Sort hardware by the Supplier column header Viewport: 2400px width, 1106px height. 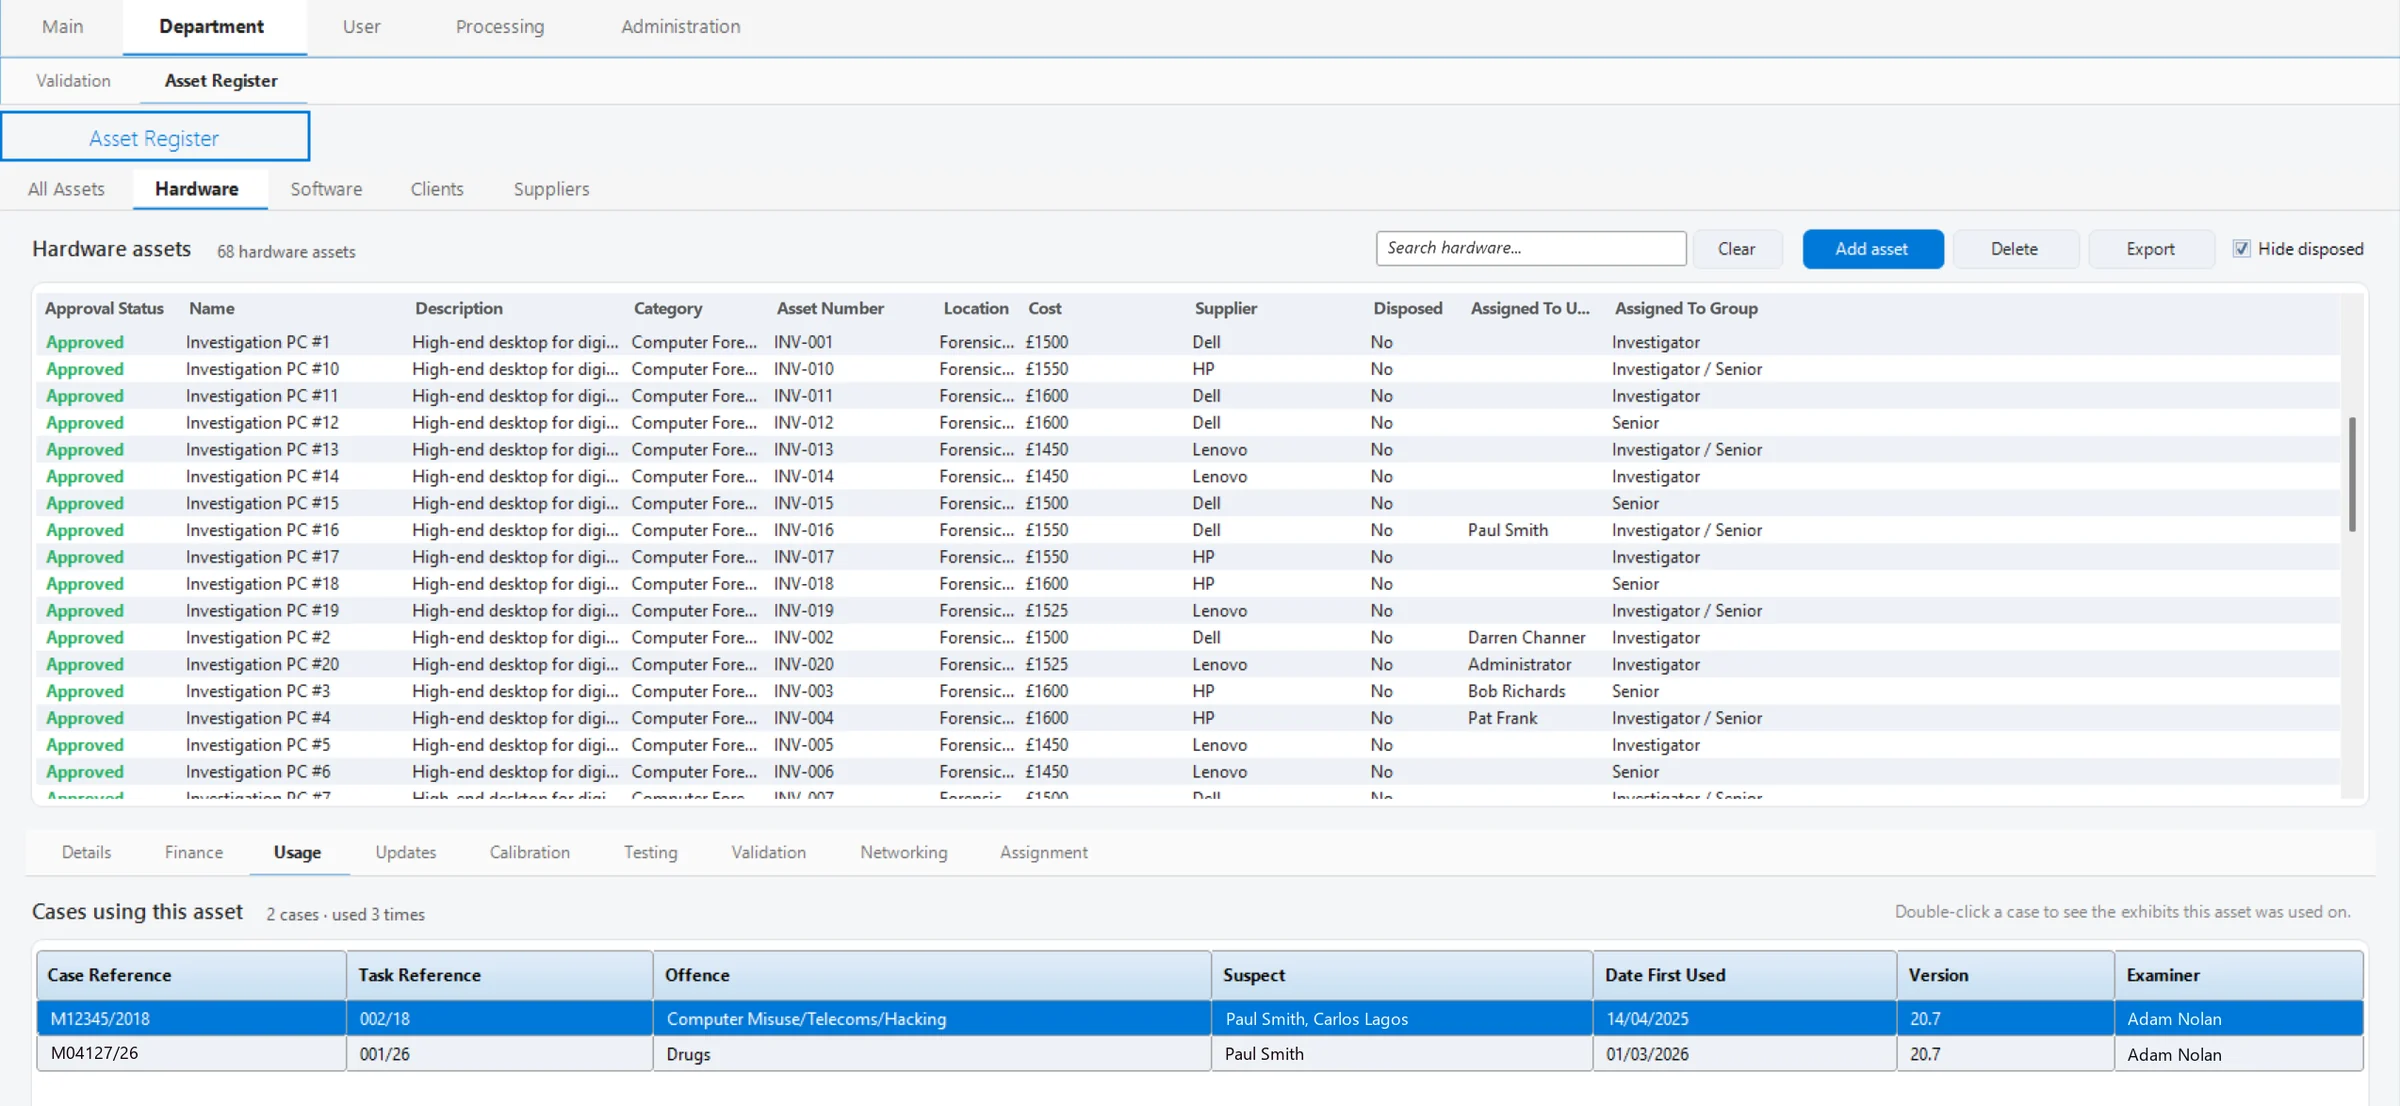1225,309
